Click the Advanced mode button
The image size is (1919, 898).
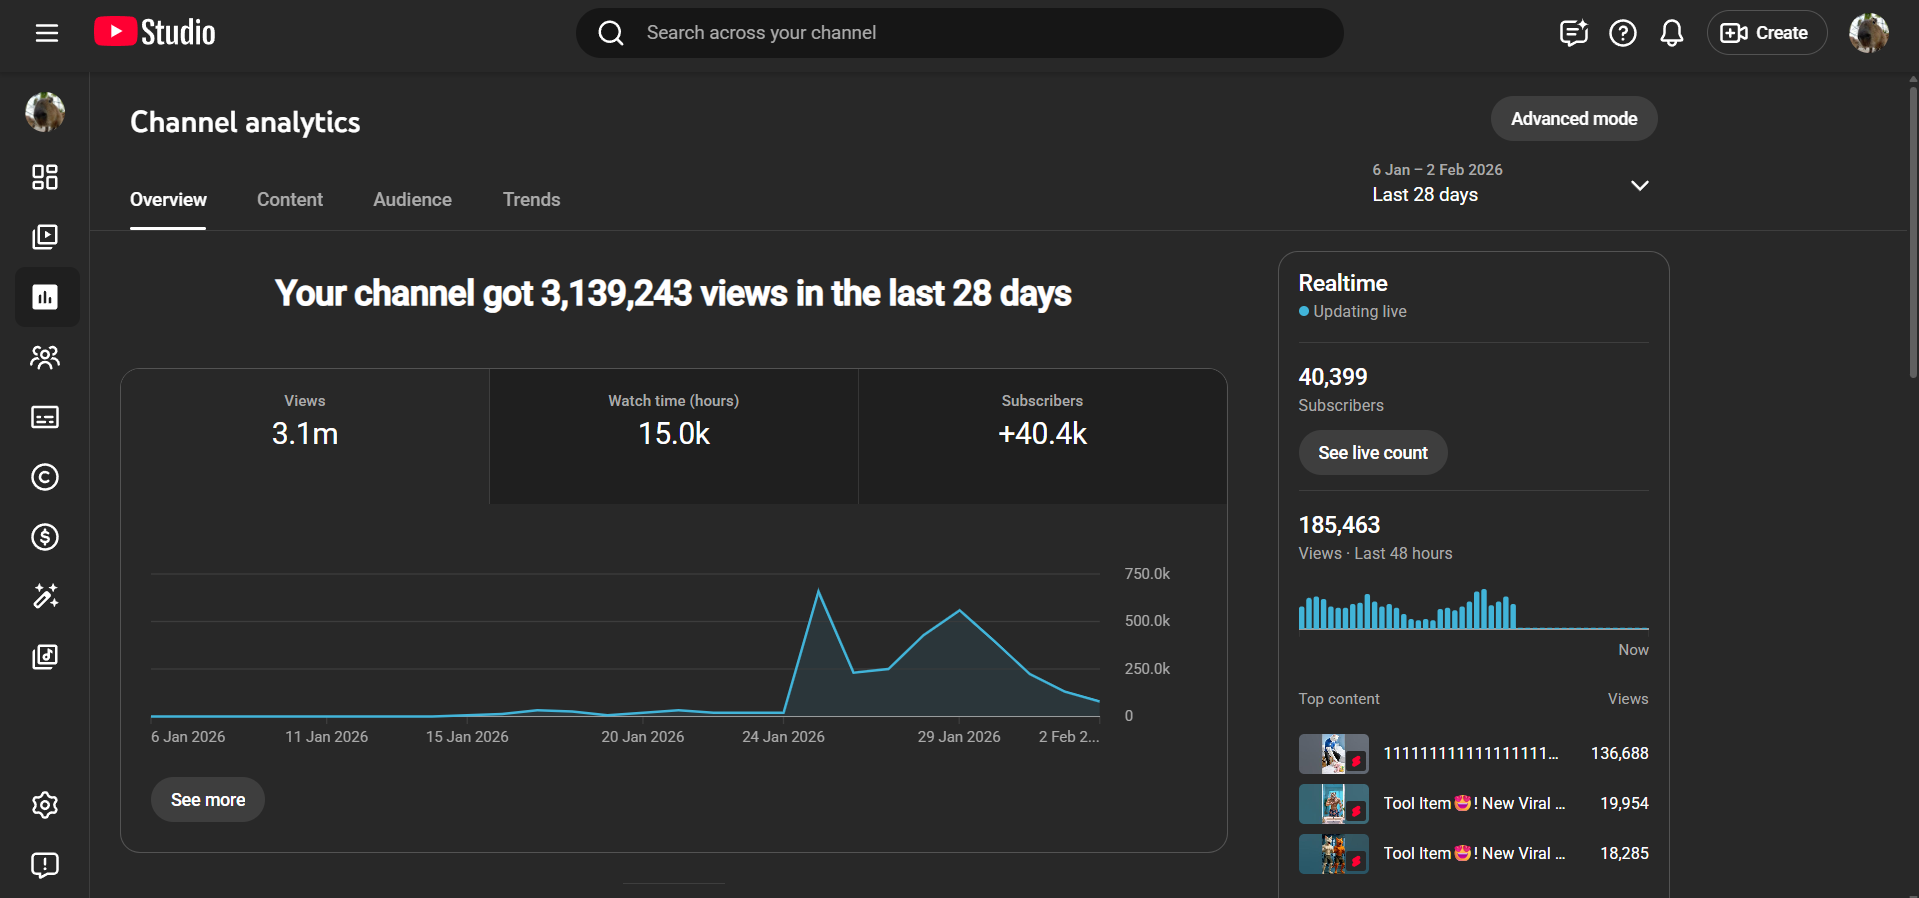(1573, 119)
